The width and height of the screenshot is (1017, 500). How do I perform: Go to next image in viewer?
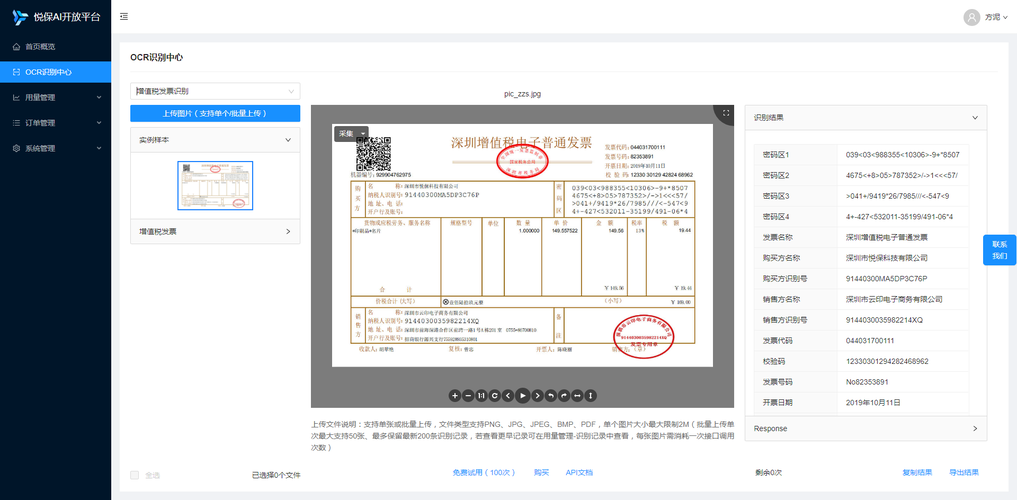click(x=537, y=395)
